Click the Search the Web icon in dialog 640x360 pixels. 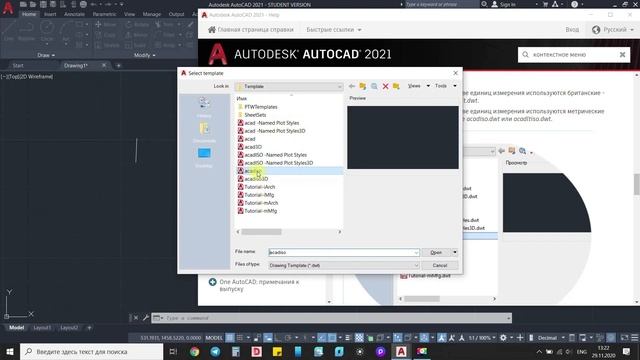(374, 86)
